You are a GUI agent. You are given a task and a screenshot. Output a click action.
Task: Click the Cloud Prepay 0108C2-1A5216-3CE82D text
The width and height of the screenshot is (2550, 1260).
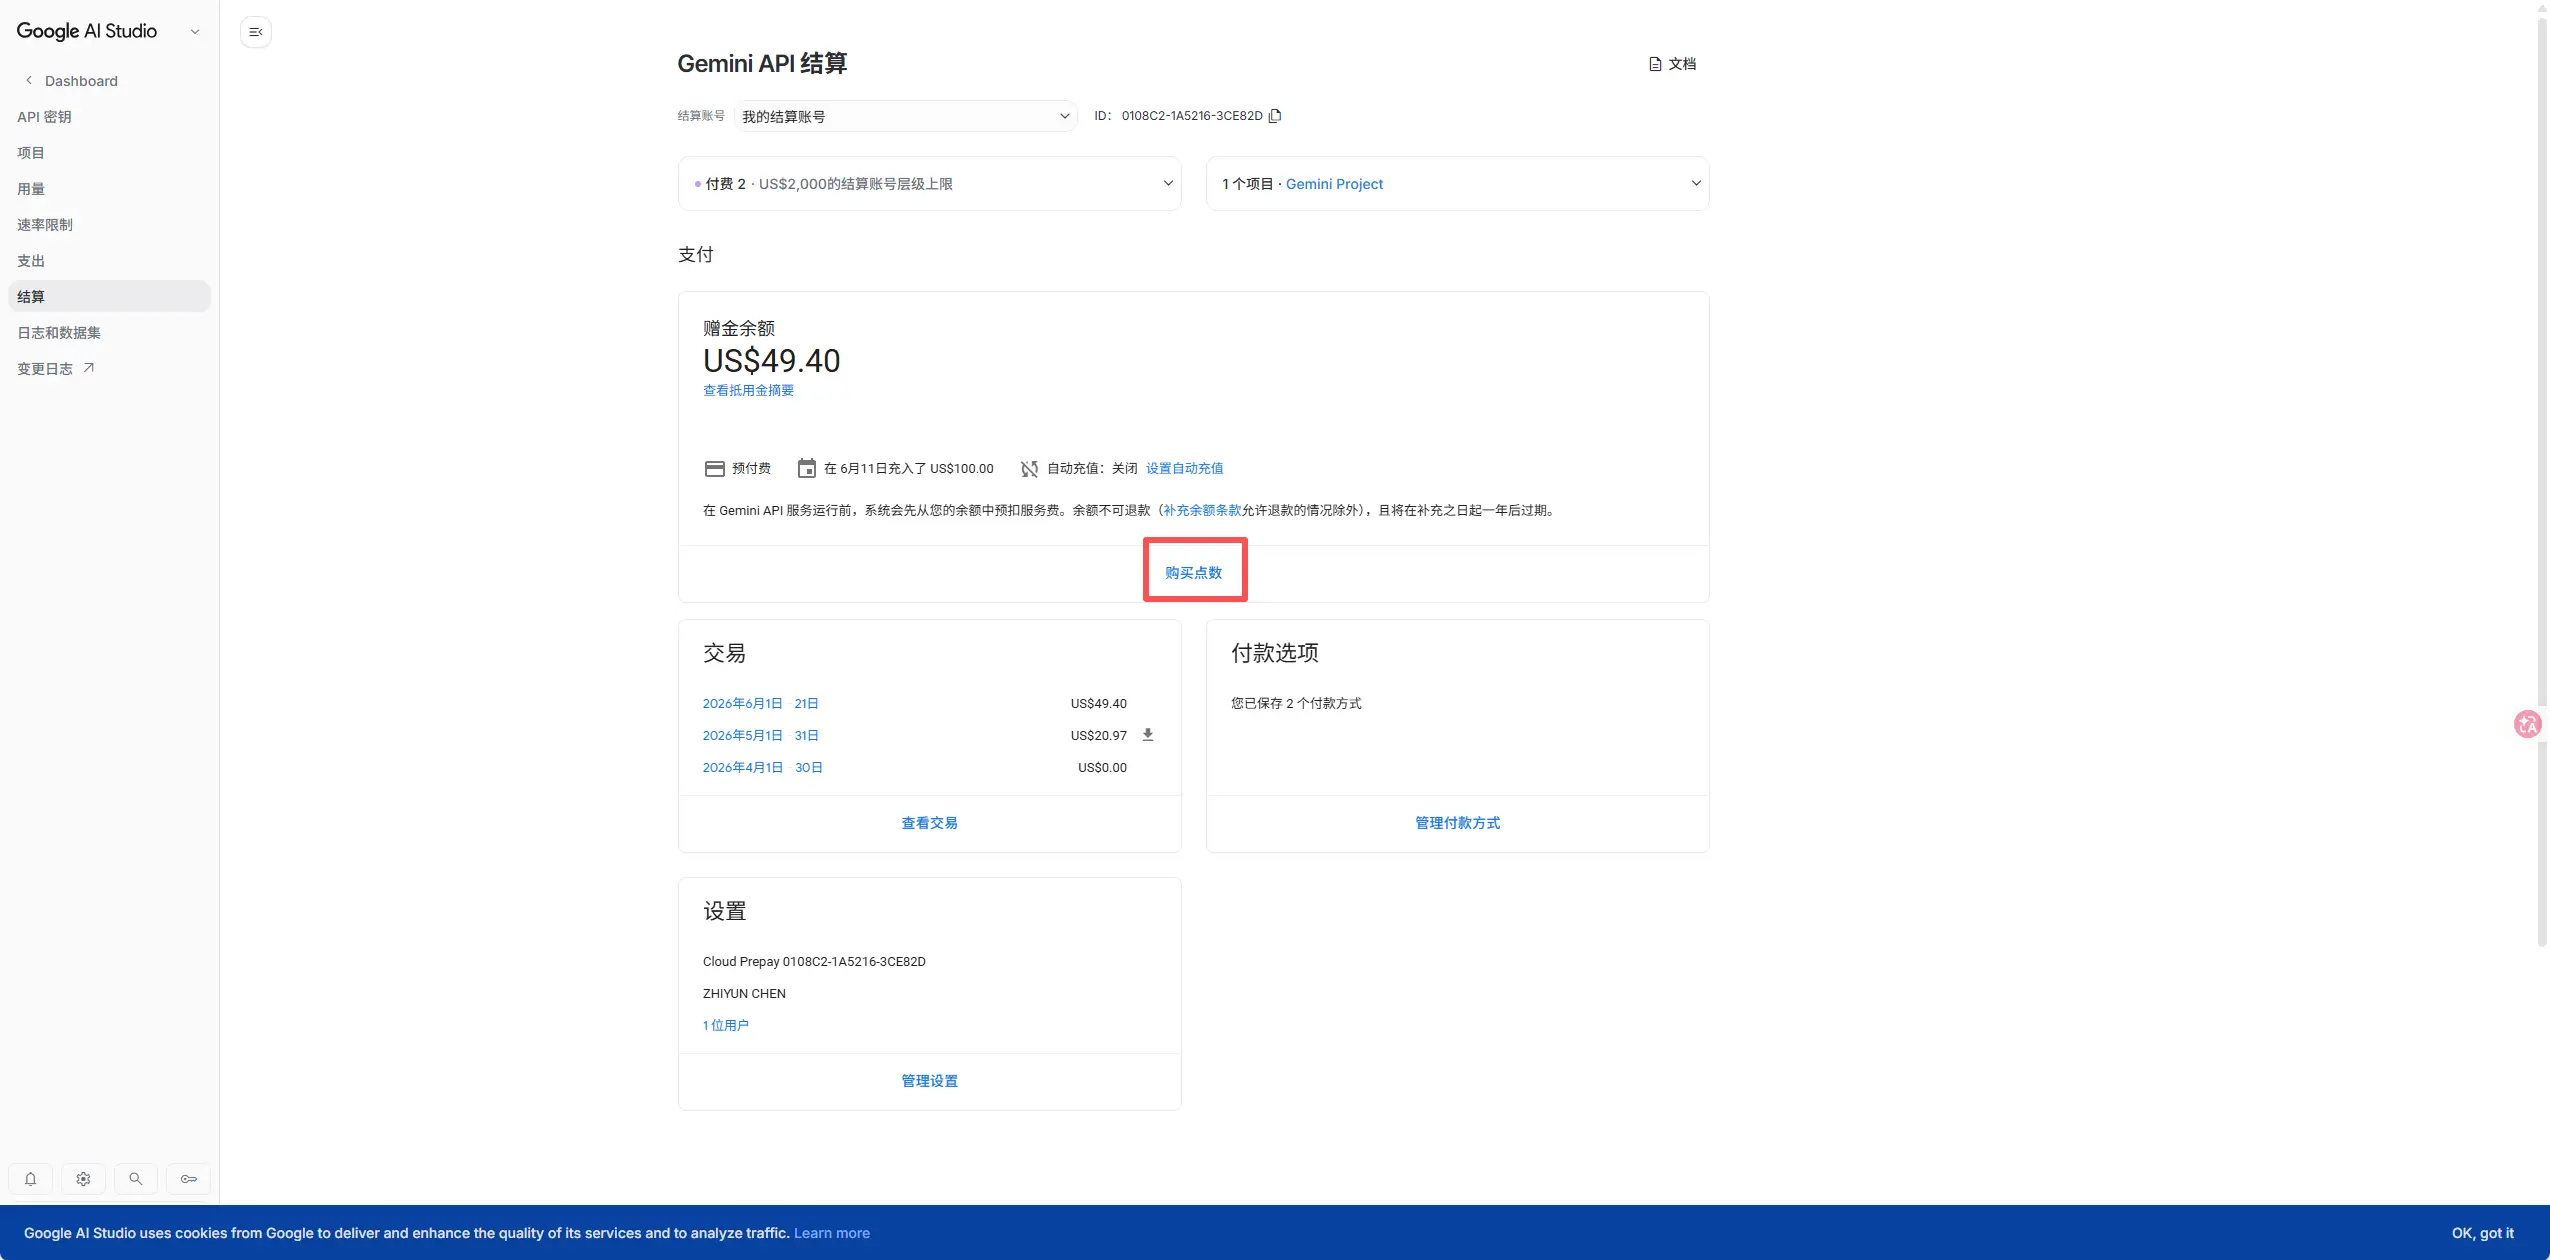point(814,962)
